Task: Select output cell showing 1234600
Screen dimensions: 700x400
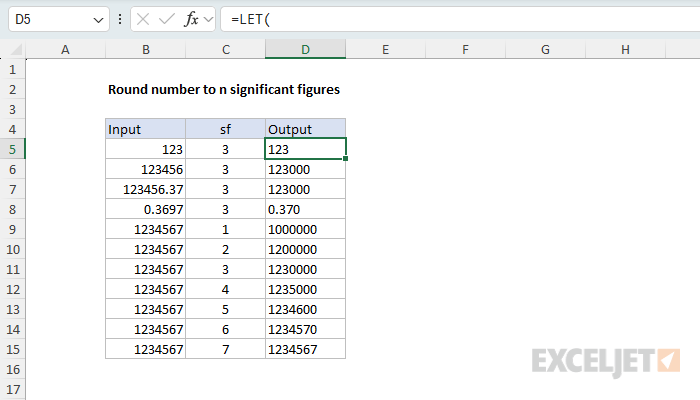Action: click(305, 309)
